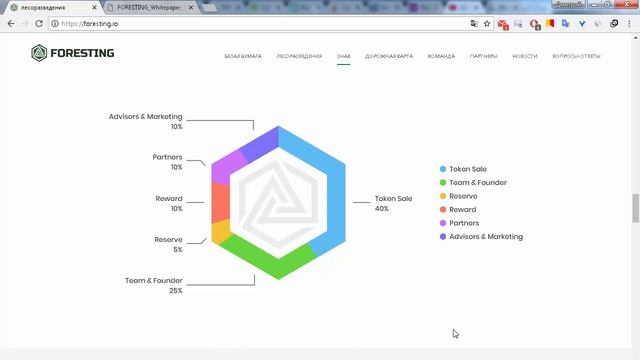This screenshot has width=640, height=360.
Task: Click the 'Advisors & Marketing 10%' chart label
Action: [x=146, y=121]
